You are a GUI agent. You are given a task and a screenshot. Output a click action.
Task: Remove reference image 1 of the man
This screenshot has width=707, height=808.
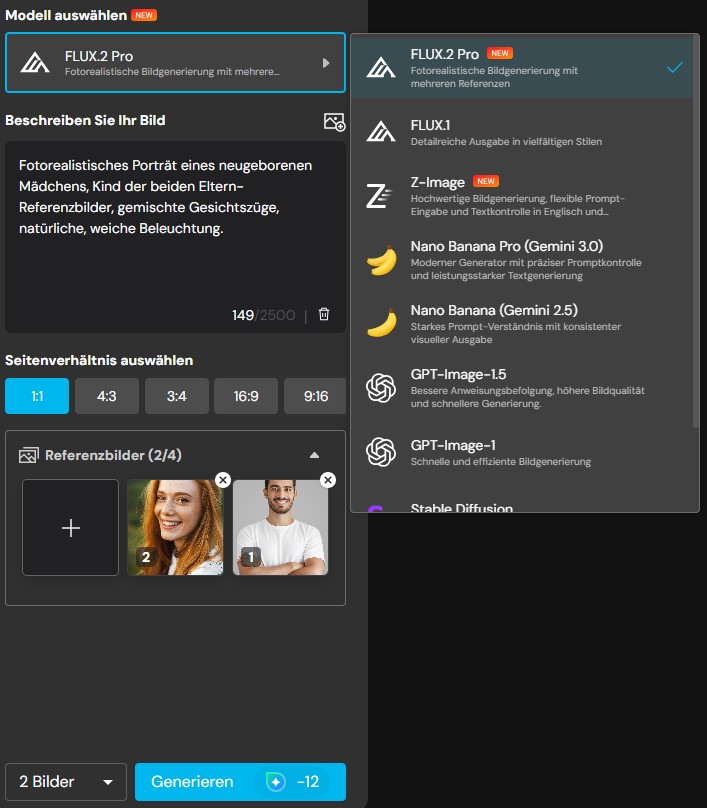[x=328, y=480]
